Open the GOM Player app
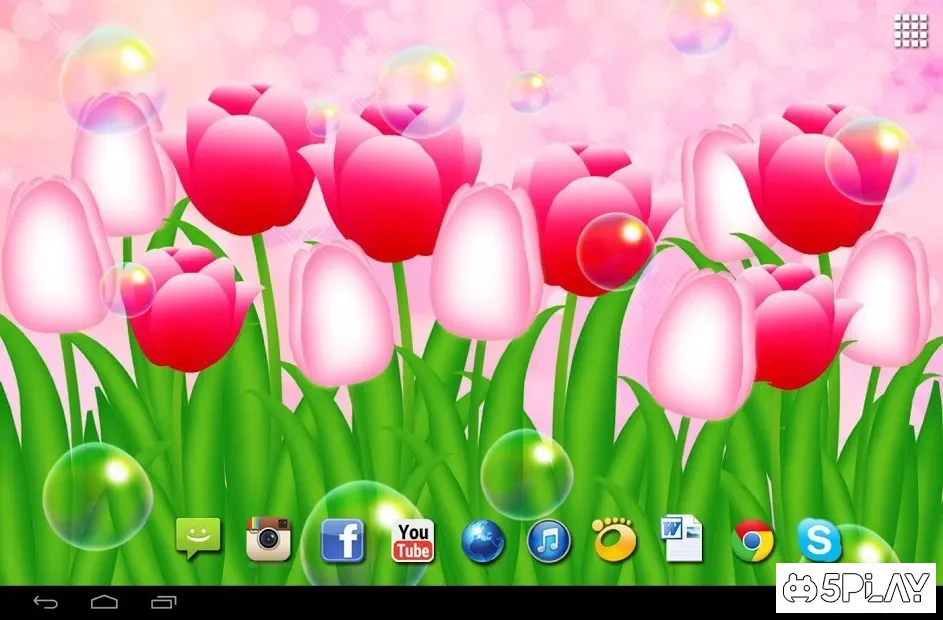 613,539
